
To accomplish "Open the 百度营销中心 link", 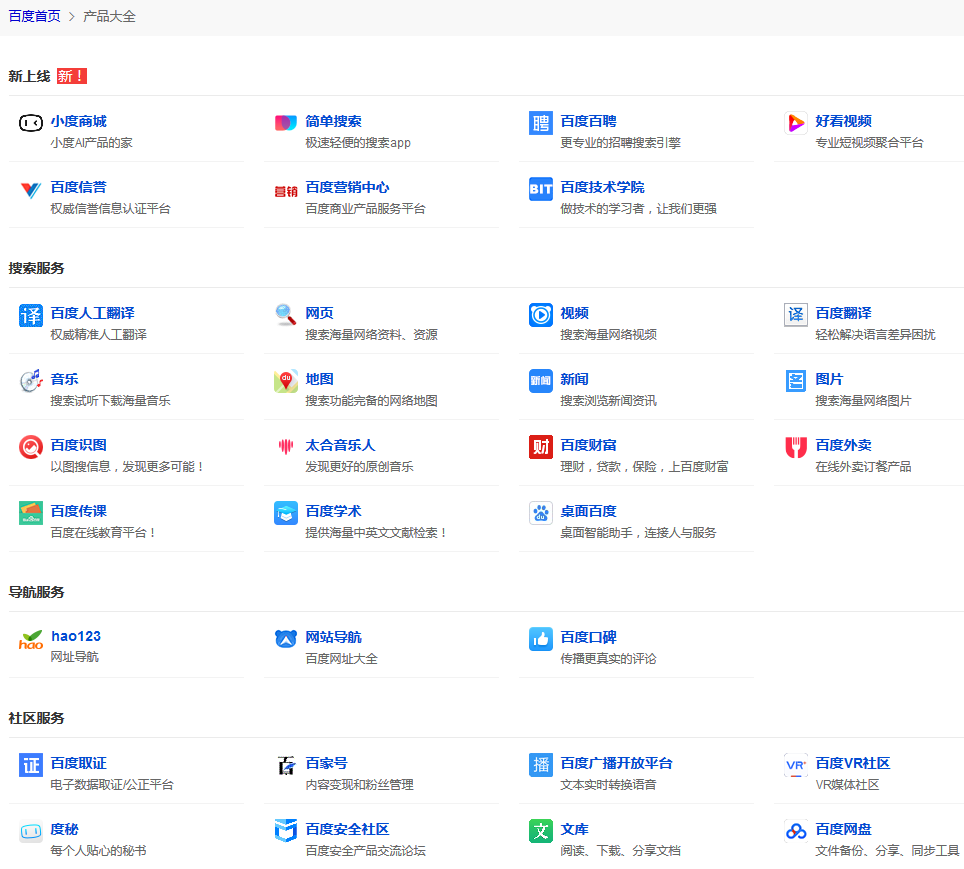I will (347, 187).
